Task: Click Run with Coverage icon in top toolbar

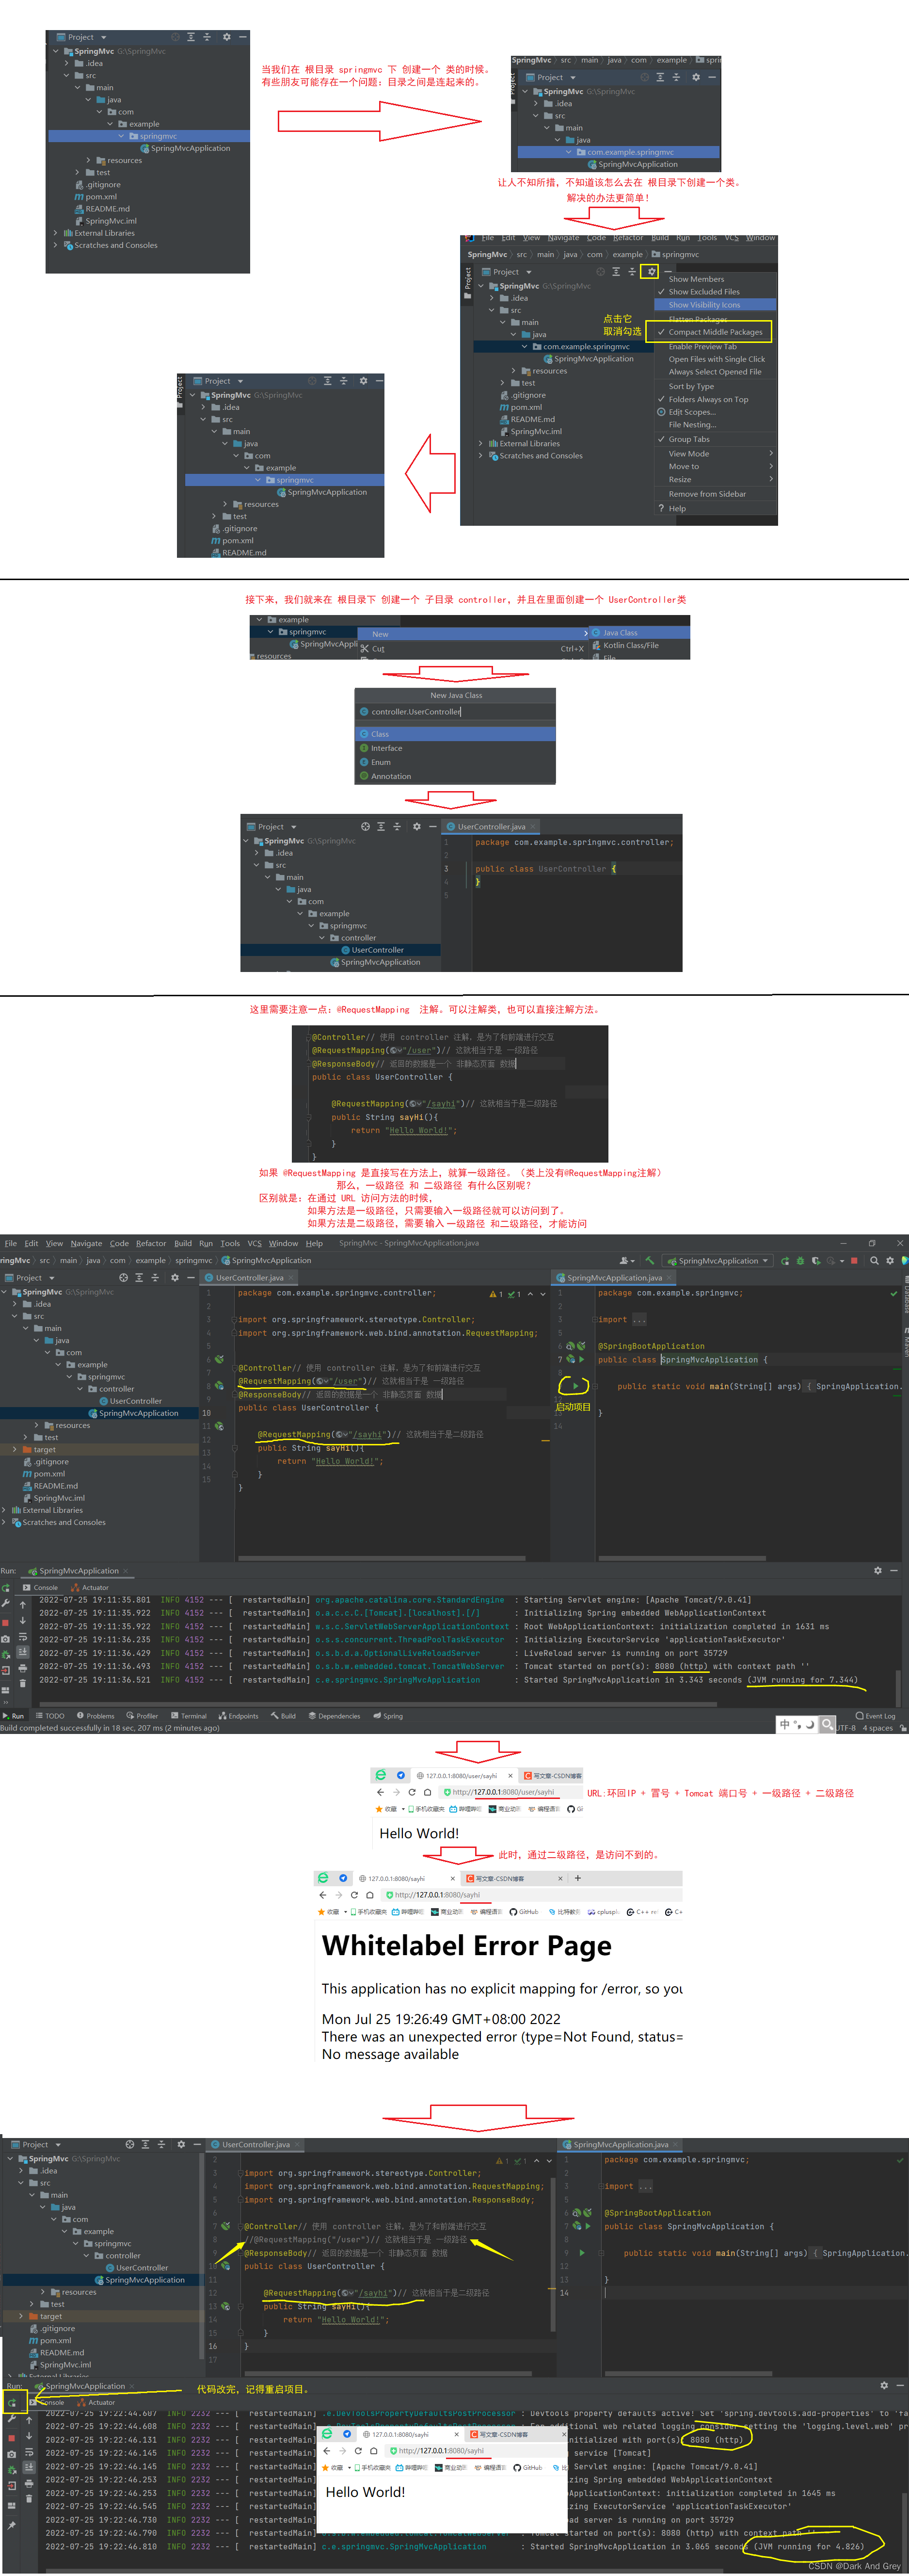Action: pos(816,1260)
